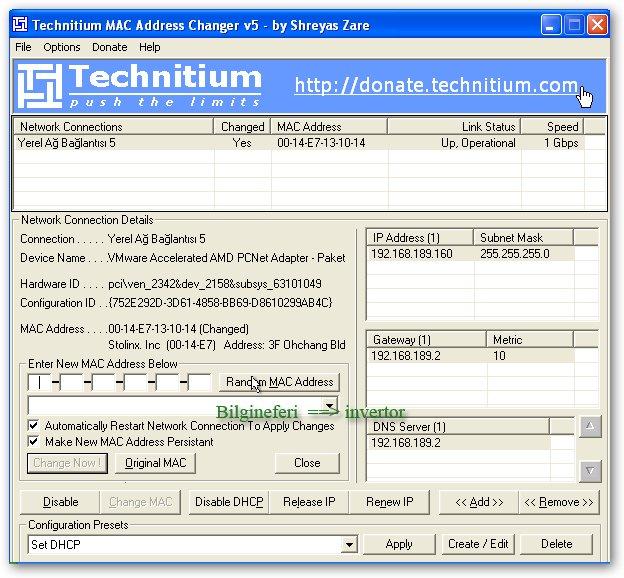Focus the last MAC address octet field
Viewport: 624px width, 578px height.
pos(199,383)
